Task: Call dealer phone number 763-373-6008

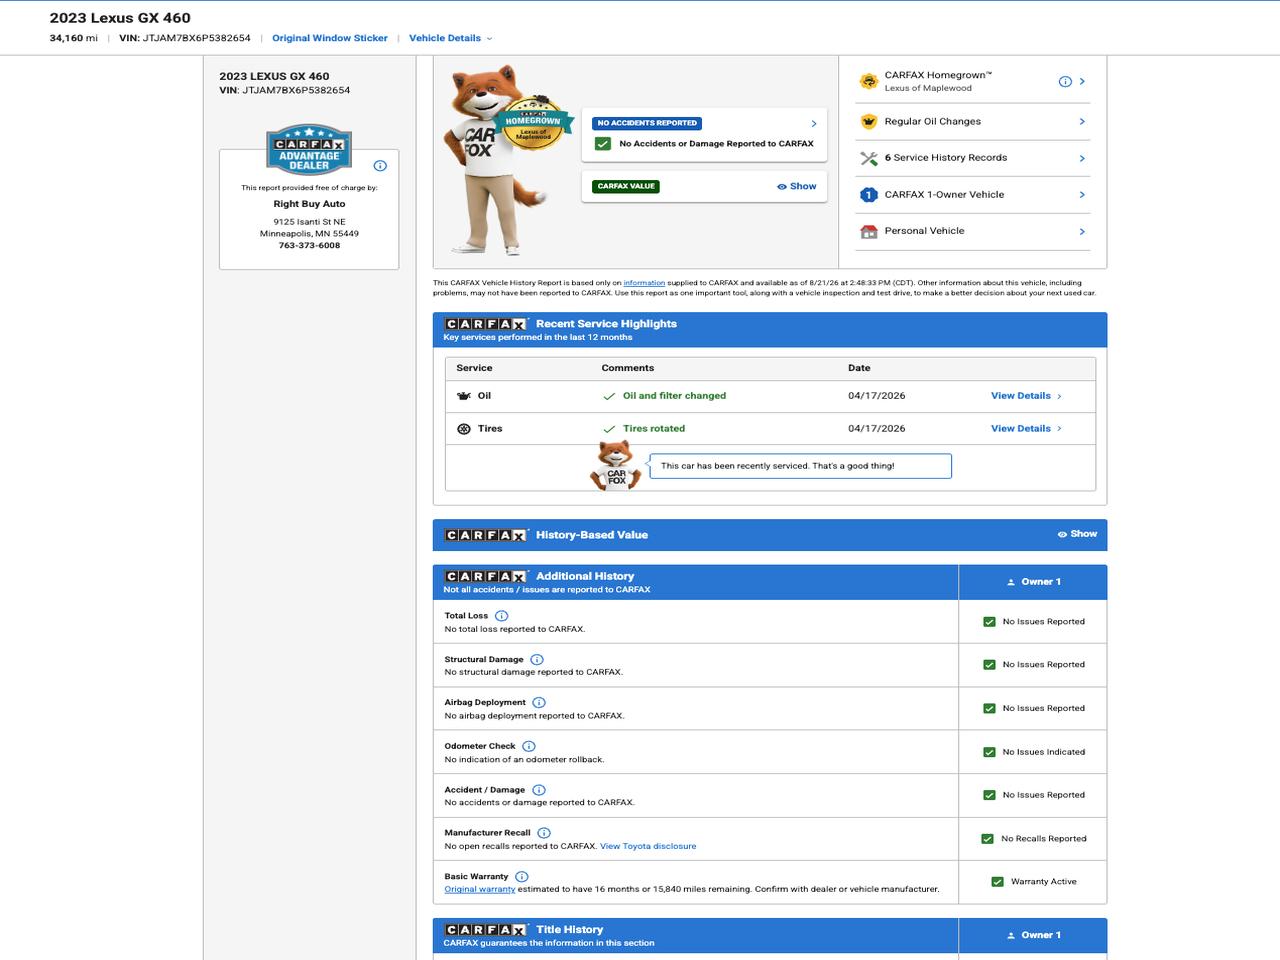Action: click(309, 246)
